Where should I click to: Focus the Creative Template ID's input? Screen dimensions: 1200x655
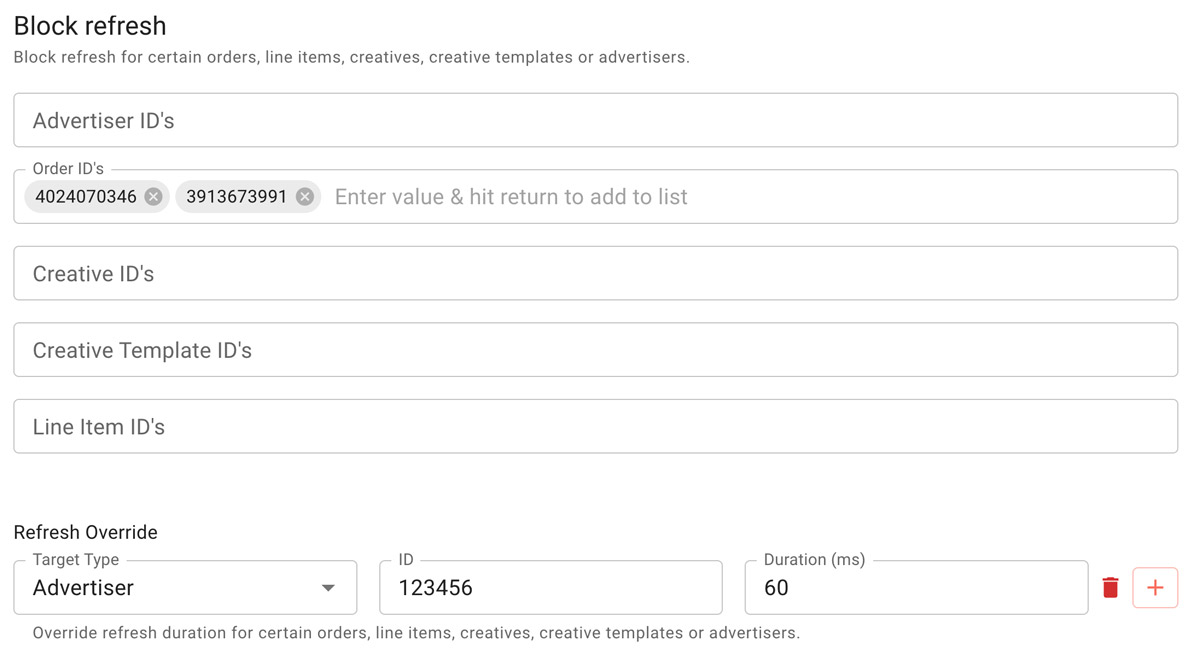click(596, 350)
